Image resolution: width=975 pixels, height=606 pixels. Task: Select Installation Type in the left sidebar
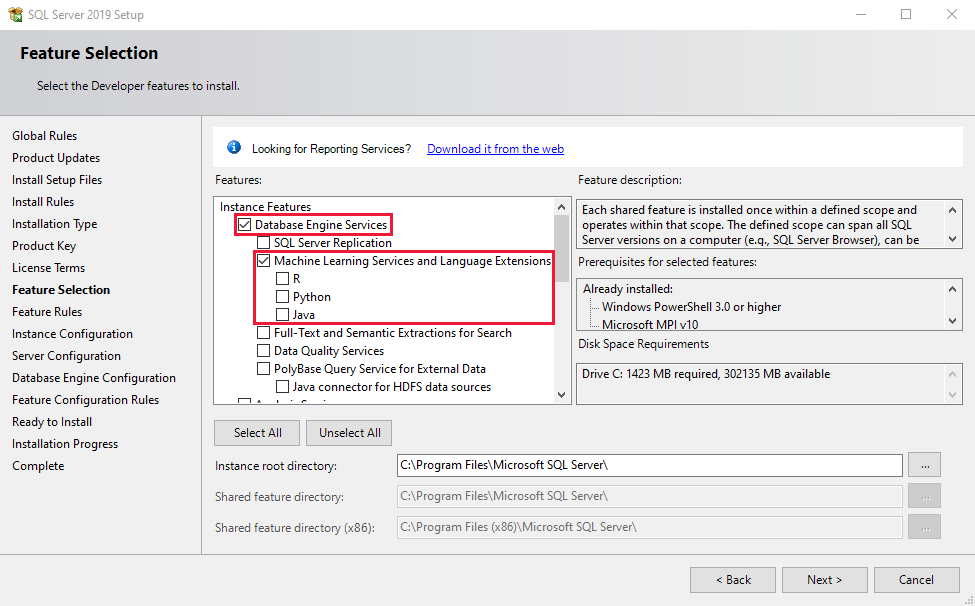click(x=54, y=223)
